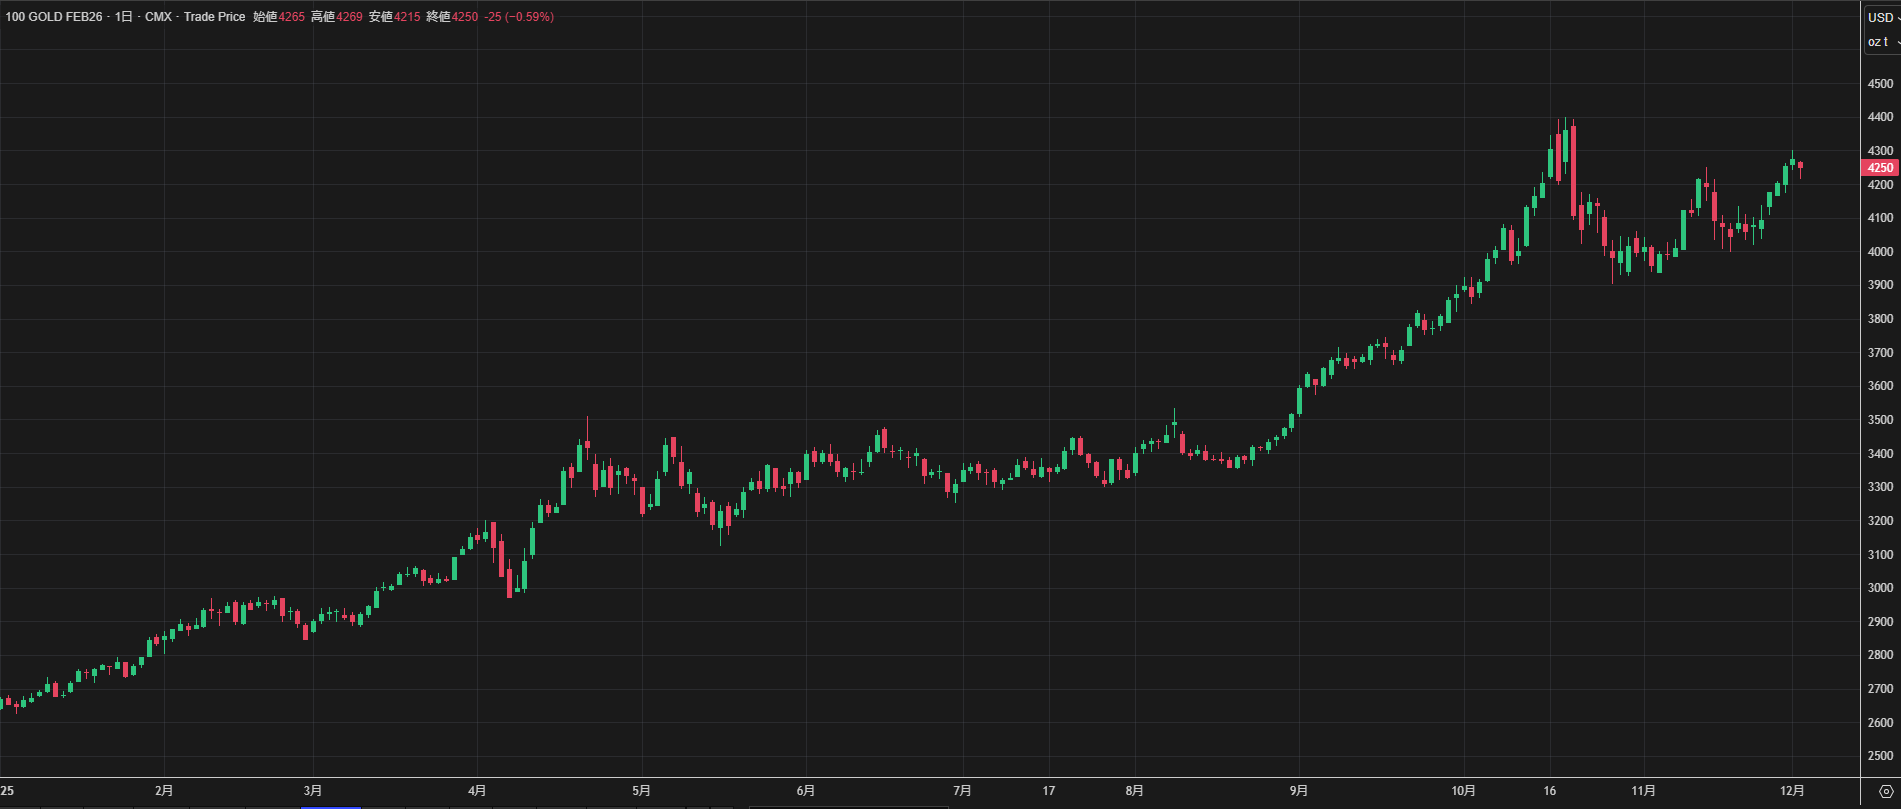Expand the oz t unit selector

click(1881, 42)
